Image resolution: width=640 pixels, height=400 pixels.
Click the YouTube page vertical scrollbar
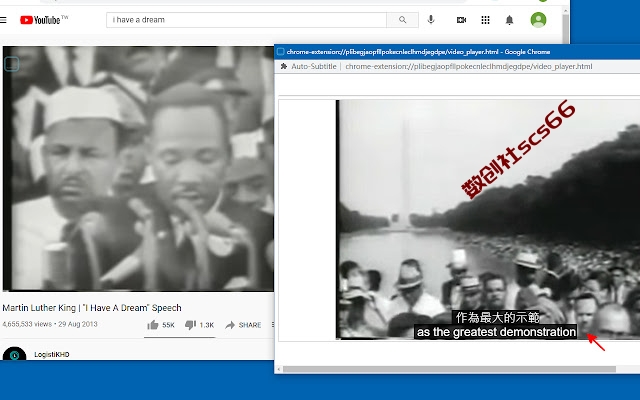(565, 27)
